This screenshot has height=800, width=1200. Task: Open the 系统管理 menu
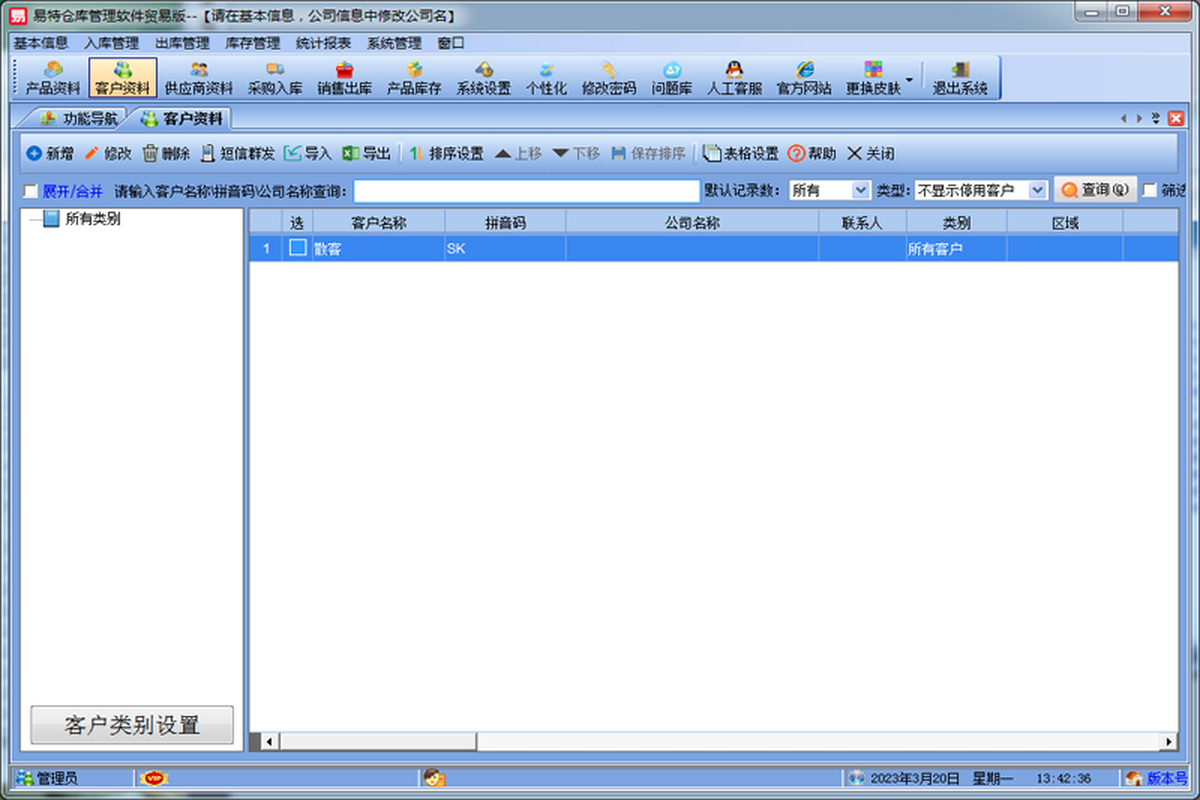[x=394, y=43]
